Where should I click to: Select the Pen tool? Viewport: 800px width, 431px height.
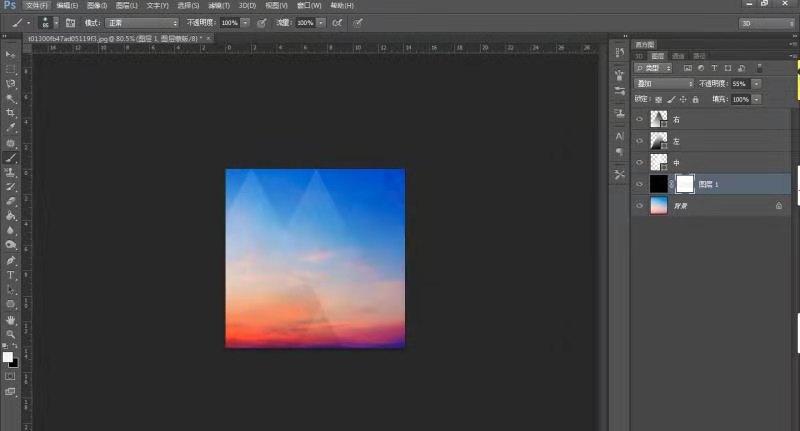click(x=10, y=261)
